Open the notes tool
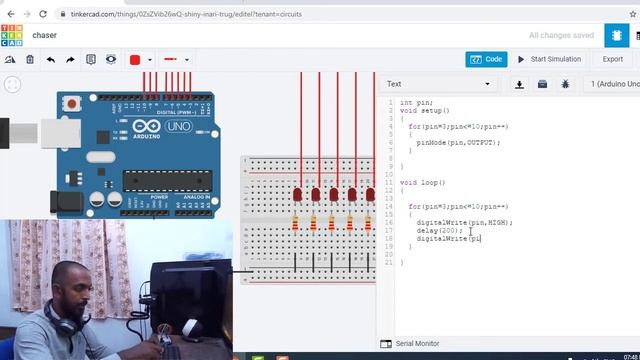 (x=91, y=60)
